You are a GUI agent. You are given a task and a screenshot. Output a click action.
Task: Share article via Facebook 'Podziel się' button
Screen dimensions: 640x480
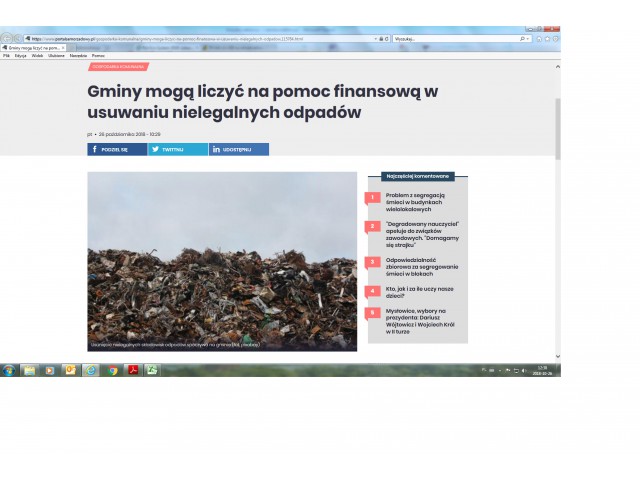pos(117,149)
